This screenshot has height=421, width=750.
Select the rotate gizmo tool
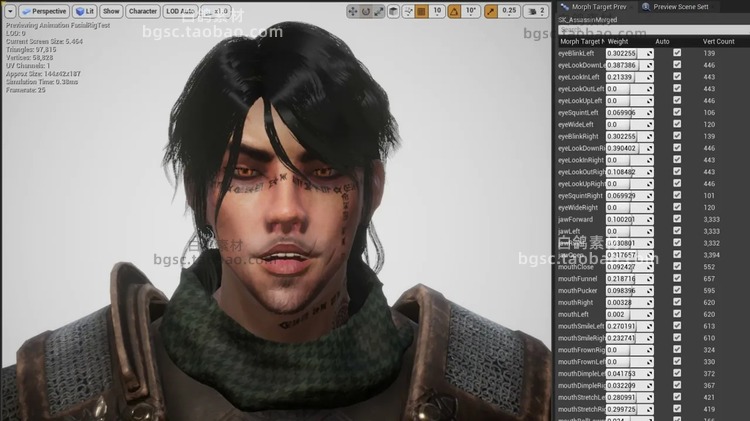(x=365, y=11)
